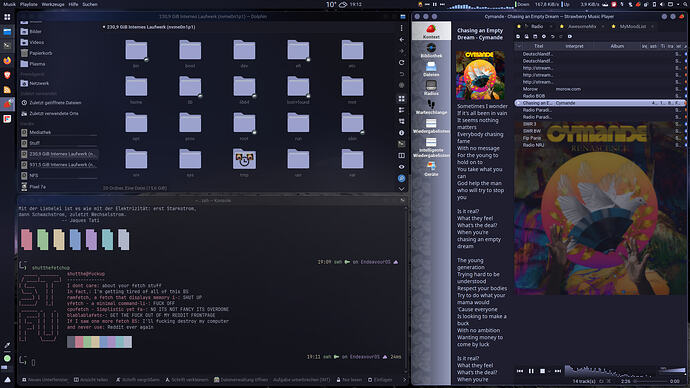Viewport: 690px width, 388px height.
Task: Open the Bibliothek sidebar tab in Strawberry
Action: point(431,50)
